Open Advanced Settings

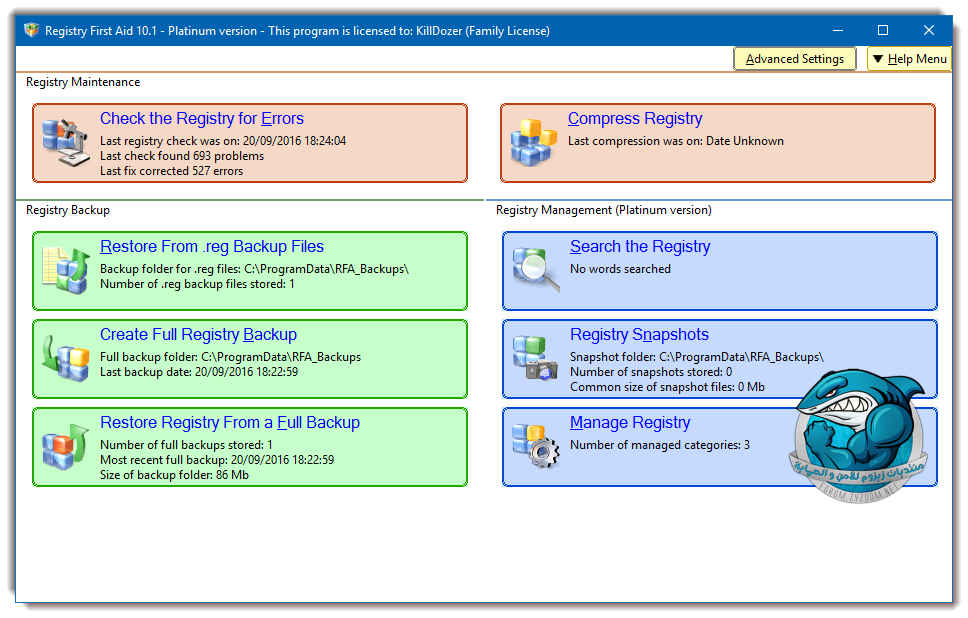point(795,59)
